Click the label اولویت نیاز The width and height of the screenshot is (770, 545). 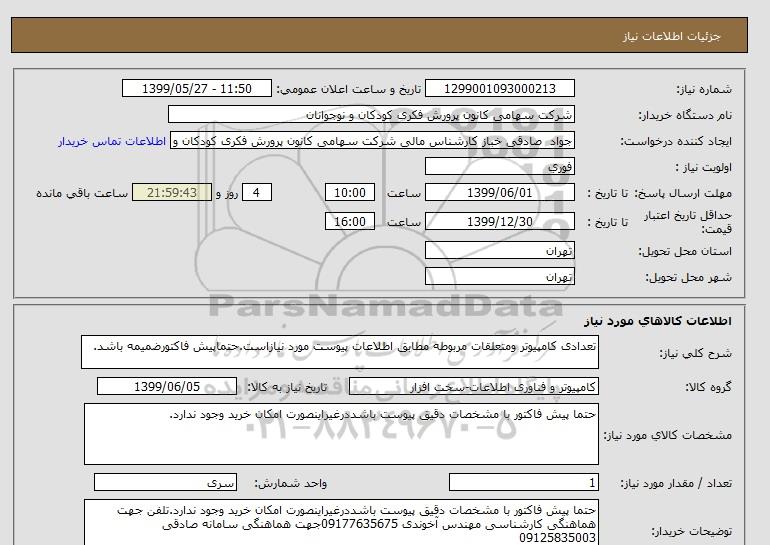(x=704, y=167)
